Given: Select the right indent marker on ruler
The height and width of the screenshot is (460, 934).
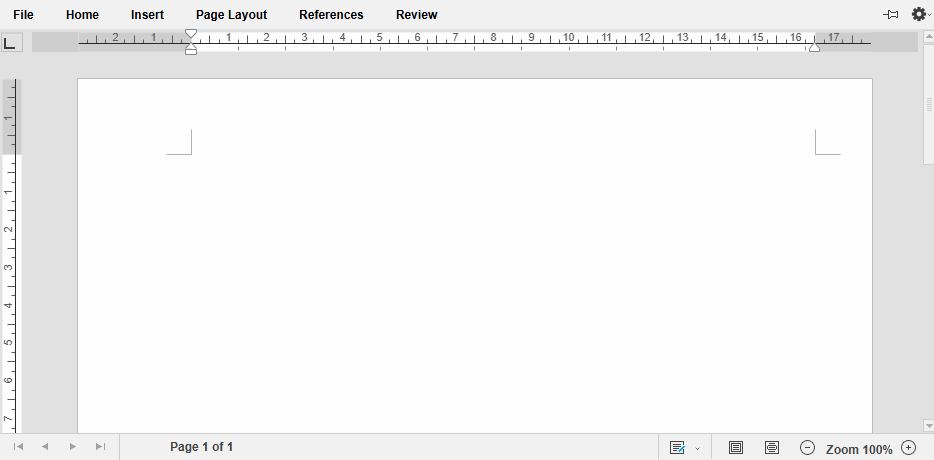Looking at the screenshot, I should [814, 47].
